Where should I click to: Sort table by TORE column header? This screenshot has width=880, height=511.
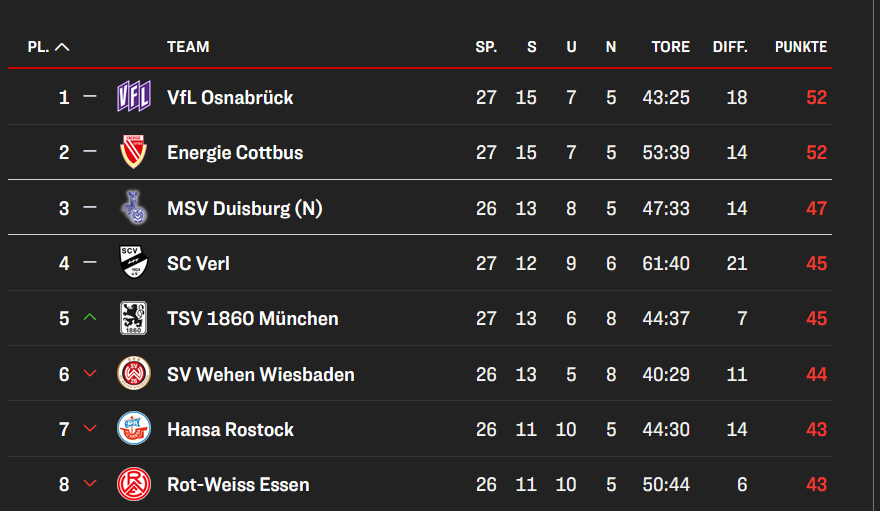coord(670,47)
